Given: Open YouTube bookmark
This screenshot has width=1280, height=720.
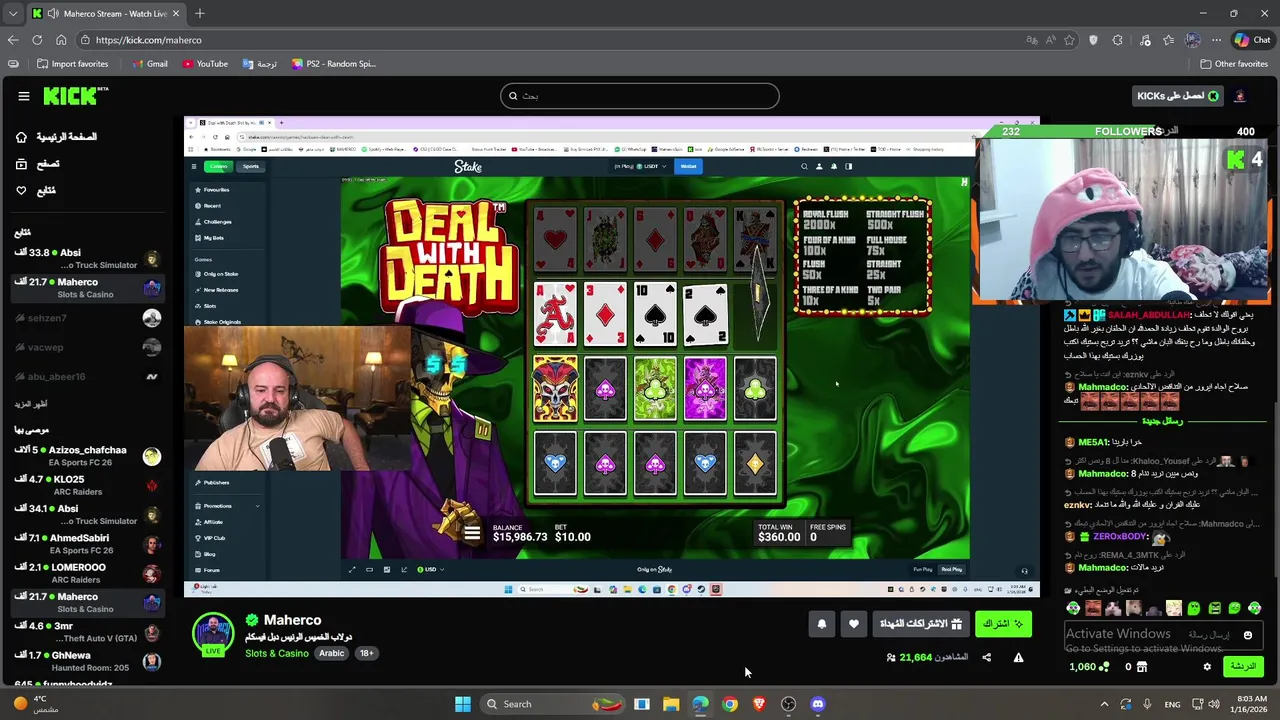Looking at the screenshot, I should coord(205,64).
